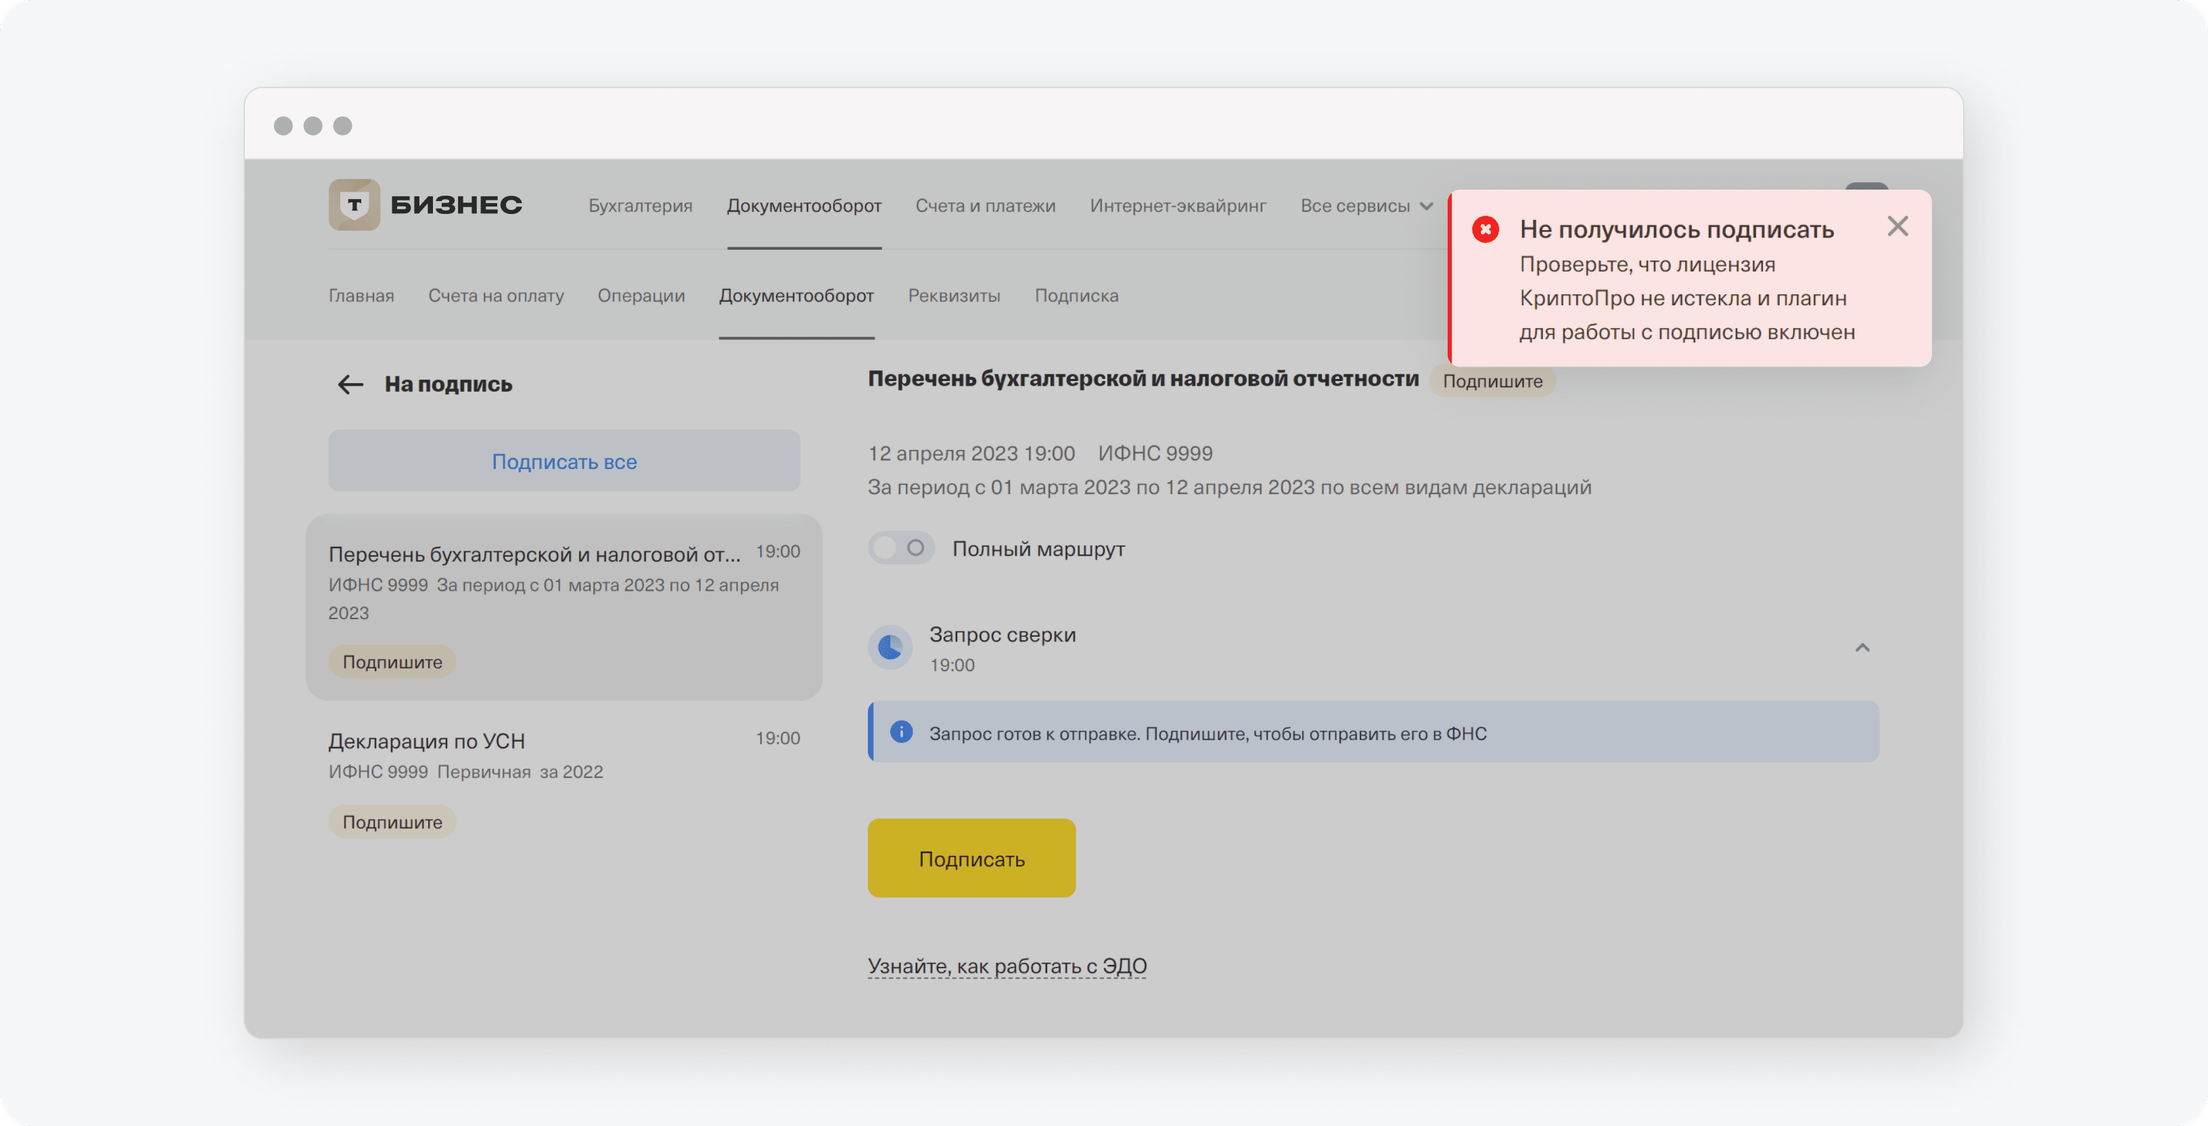Click the yellow 'Подписать' button
The image size is (2208, 1126).
click(x=971, y=857)
